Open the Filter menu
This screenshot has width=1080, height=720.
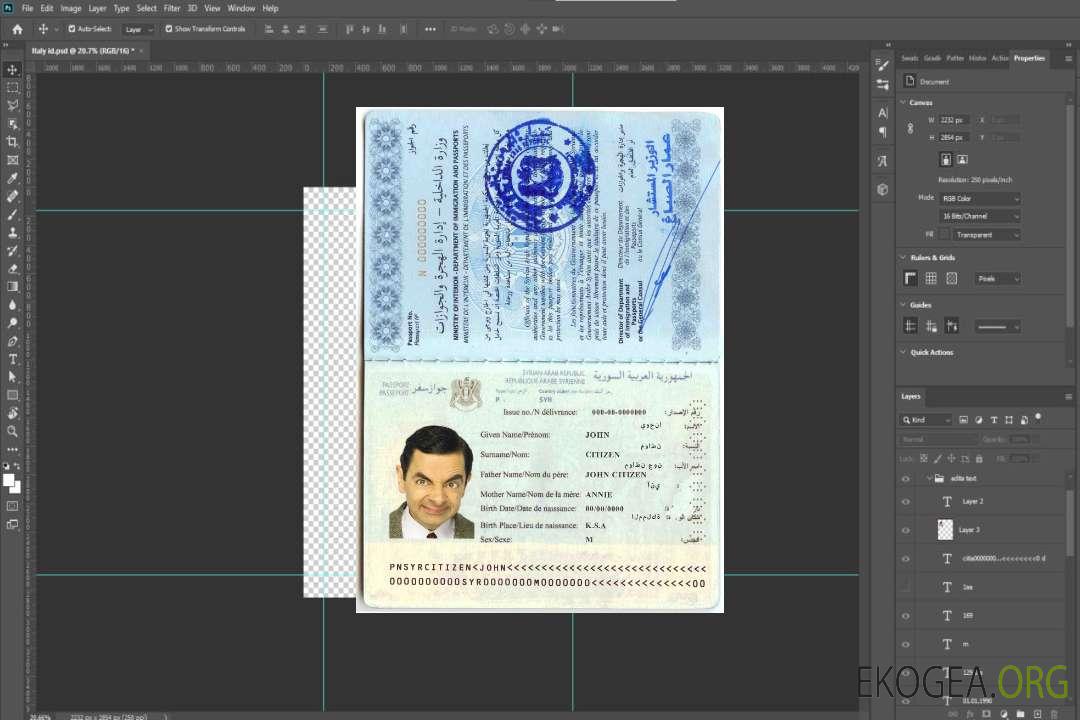[172, 8]
